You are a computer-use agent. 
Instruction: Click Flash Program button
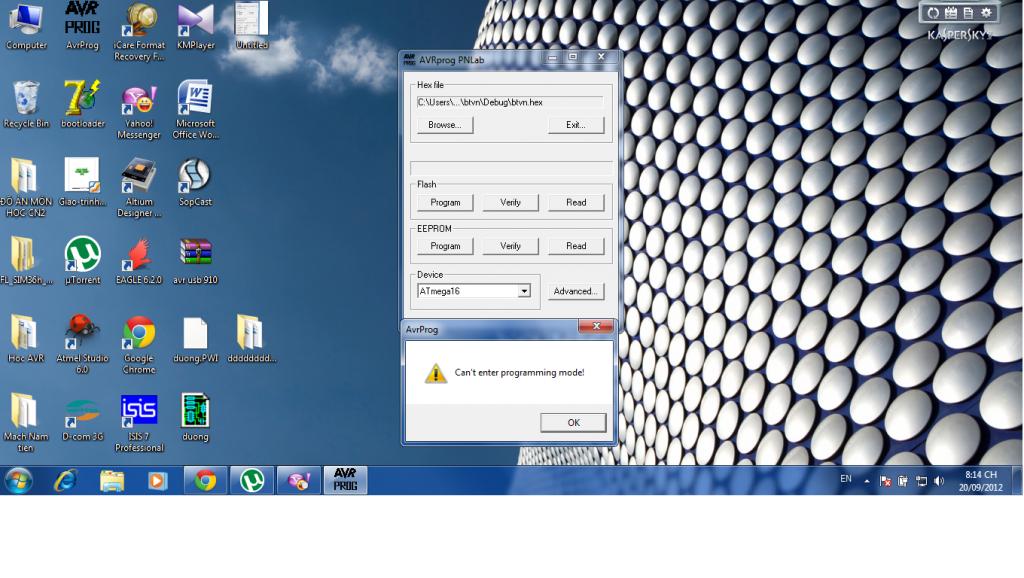pos(445,202)
